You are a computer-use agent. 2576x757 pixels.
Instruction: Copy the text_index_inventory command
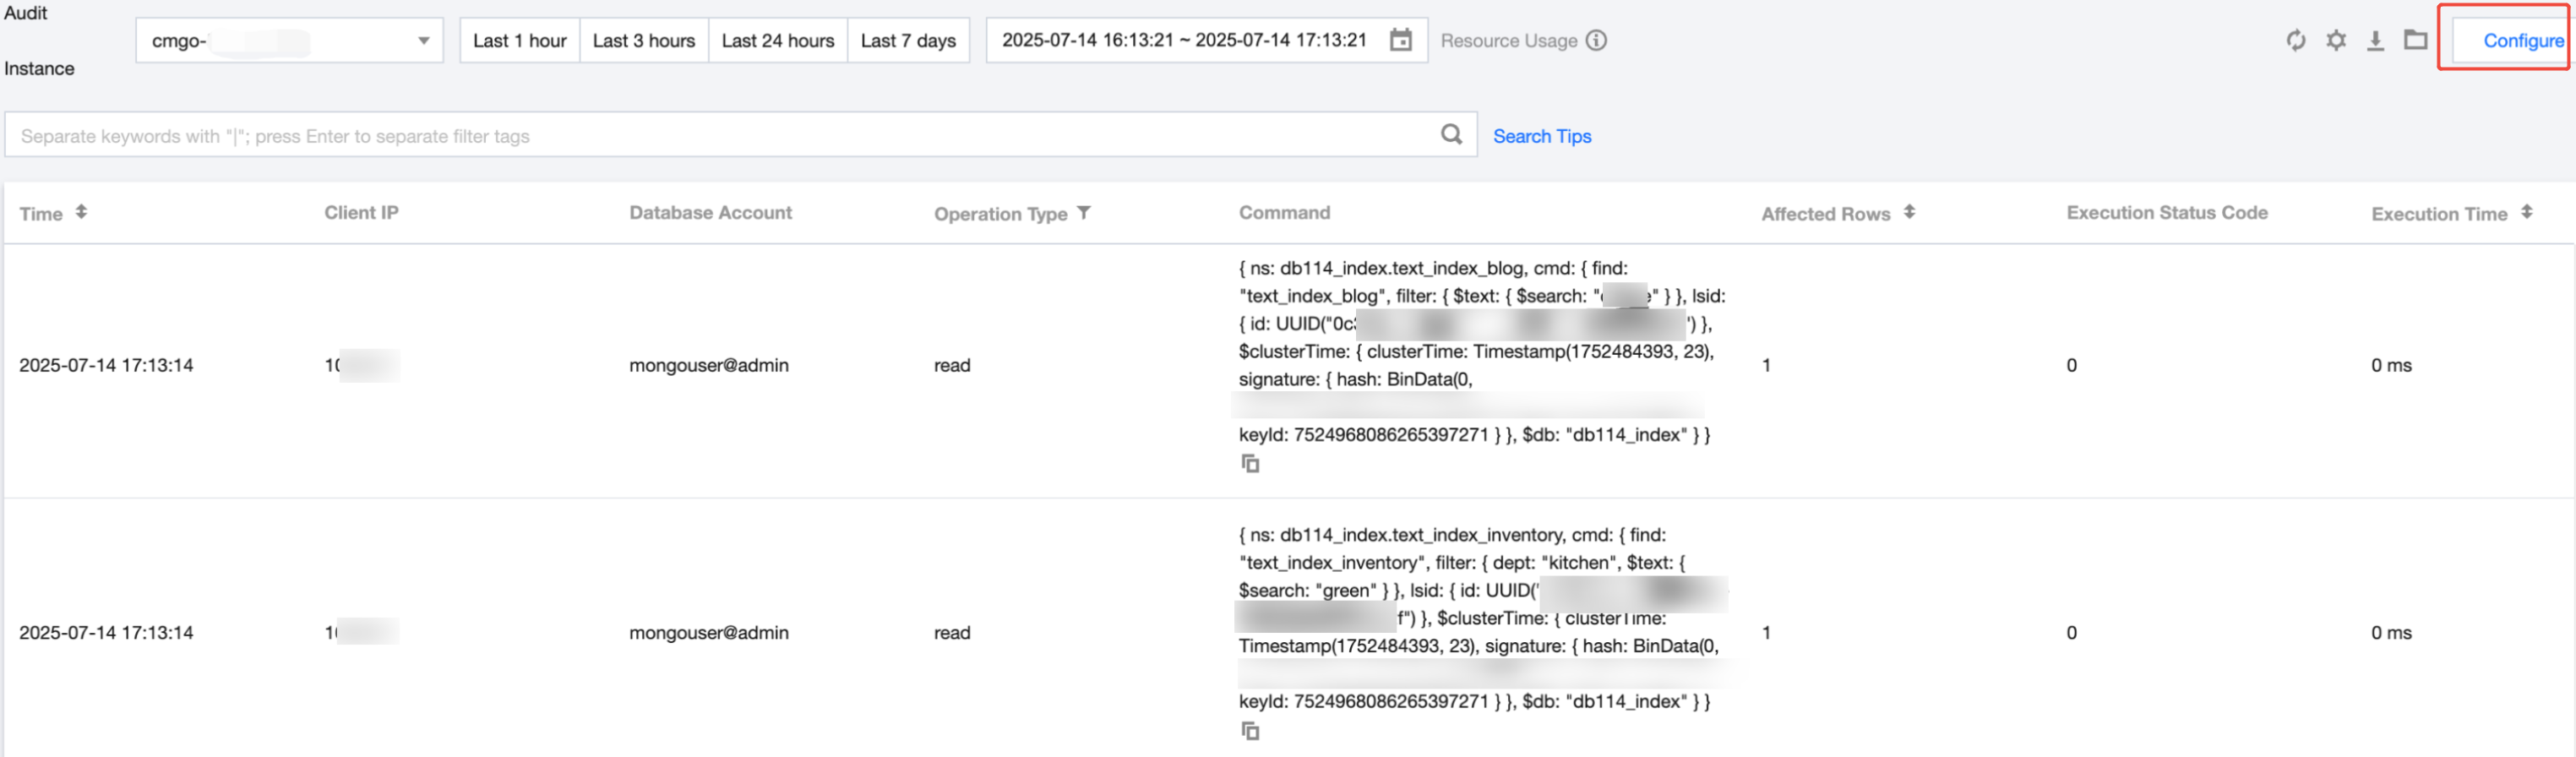1250,731
